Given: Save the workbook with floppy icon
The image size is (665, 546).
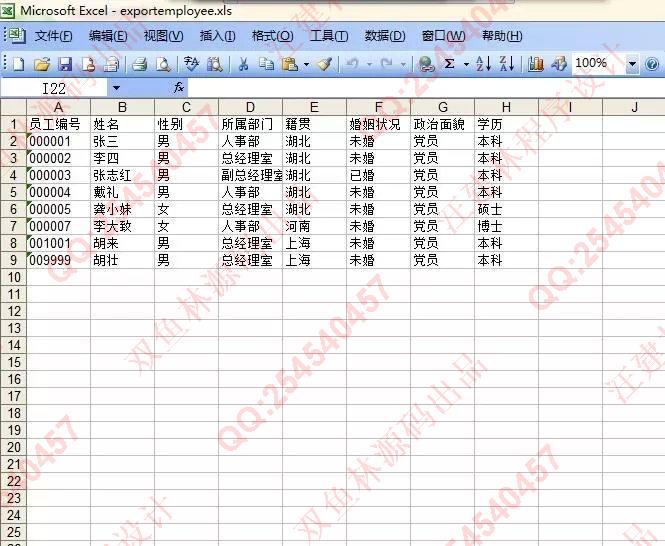Looking at the screenshot, I should point(65,64).
